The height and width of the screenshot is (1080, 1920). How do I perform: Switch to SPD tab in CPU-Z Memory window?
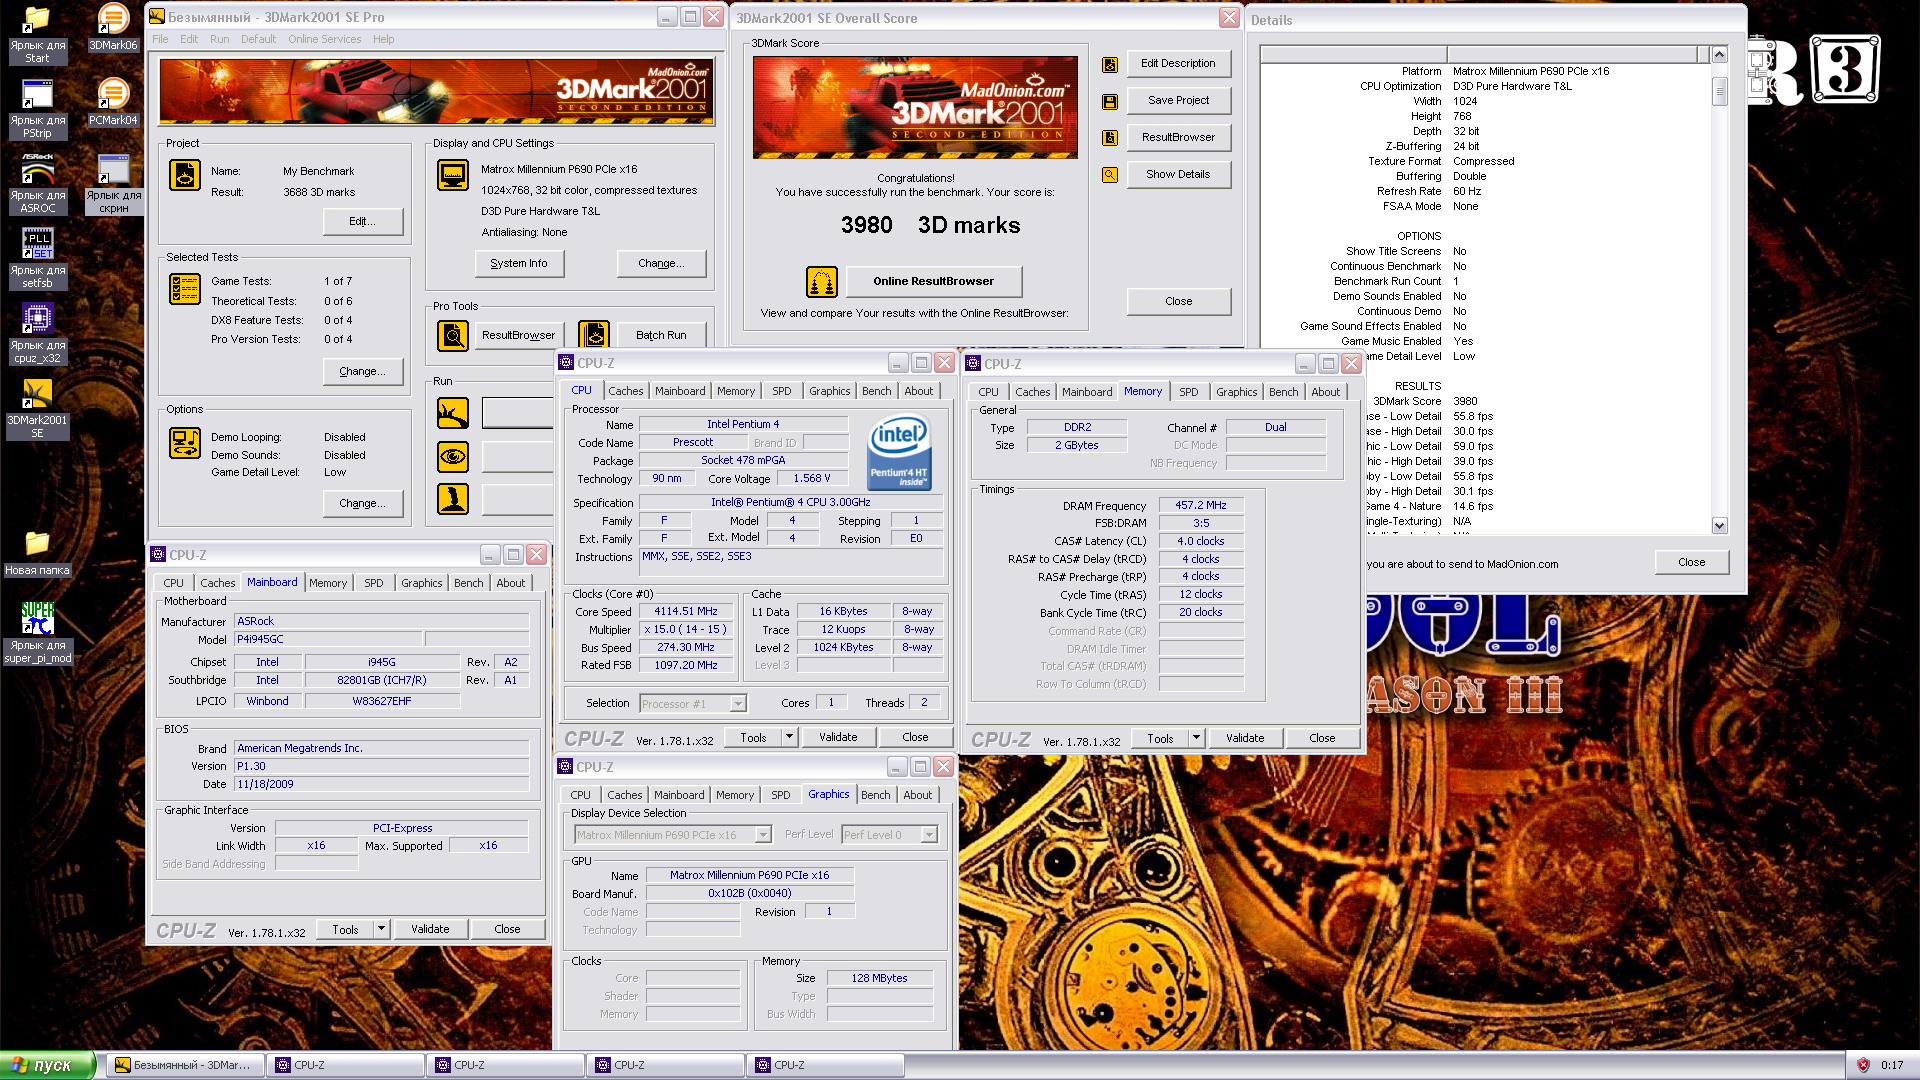(1189, 393)
